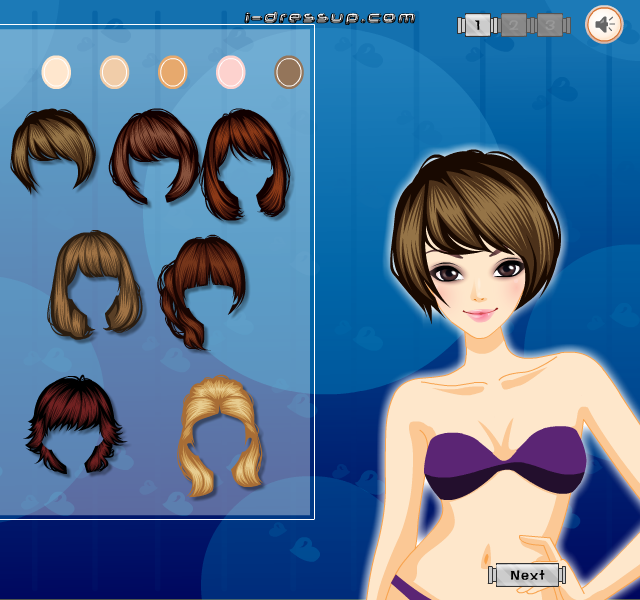Go to step 1 tab
This screenshot has width=640, height=600.
[477, 25]
